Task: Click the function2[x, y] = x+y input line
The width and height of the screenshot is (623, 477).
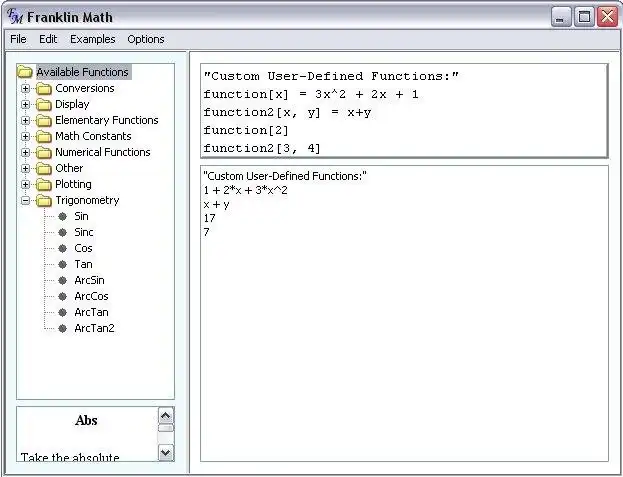Action: pyautogui.click(x=287, y=113)
